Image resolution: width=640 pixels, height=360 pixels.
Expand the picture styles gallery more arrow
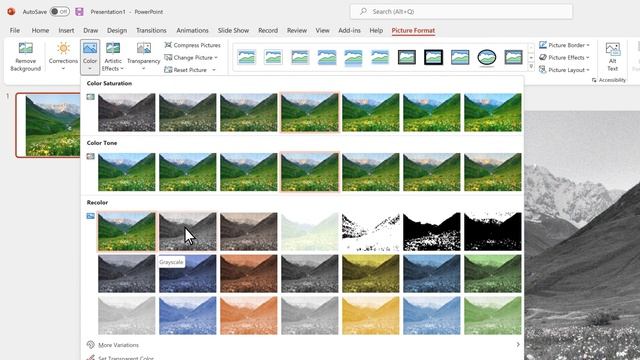tap(531, 67)
